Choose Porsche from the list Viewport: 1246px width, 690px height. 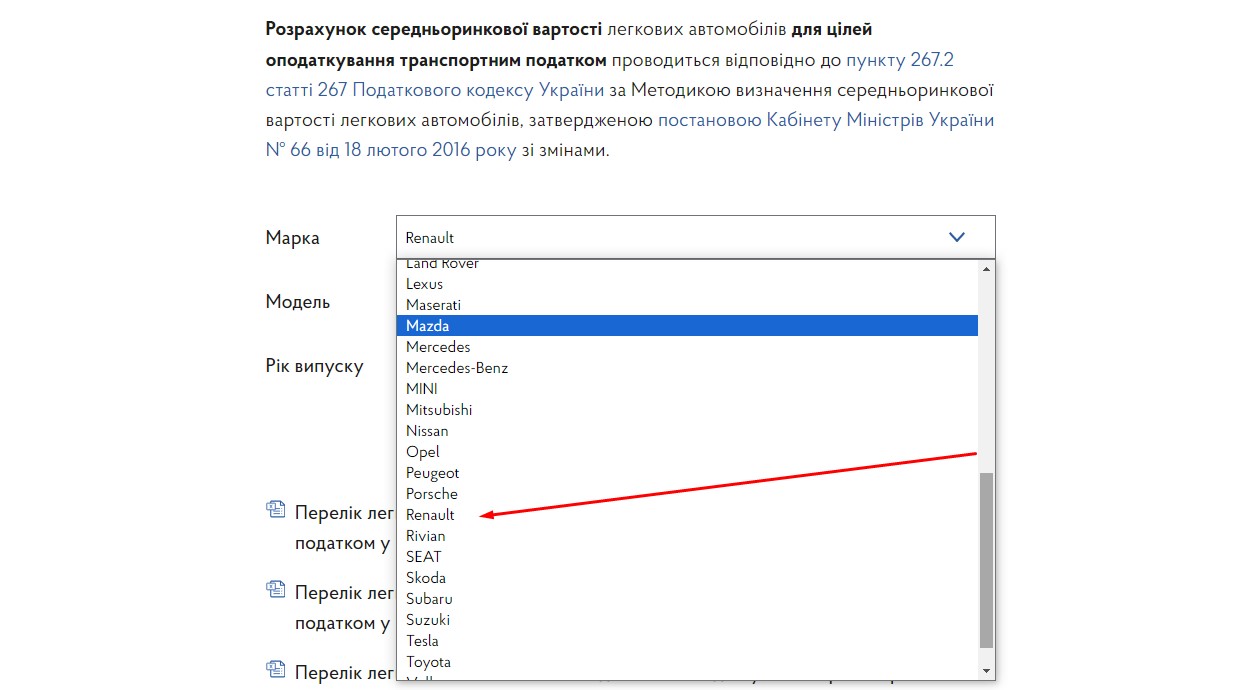[x=432, y=494]
